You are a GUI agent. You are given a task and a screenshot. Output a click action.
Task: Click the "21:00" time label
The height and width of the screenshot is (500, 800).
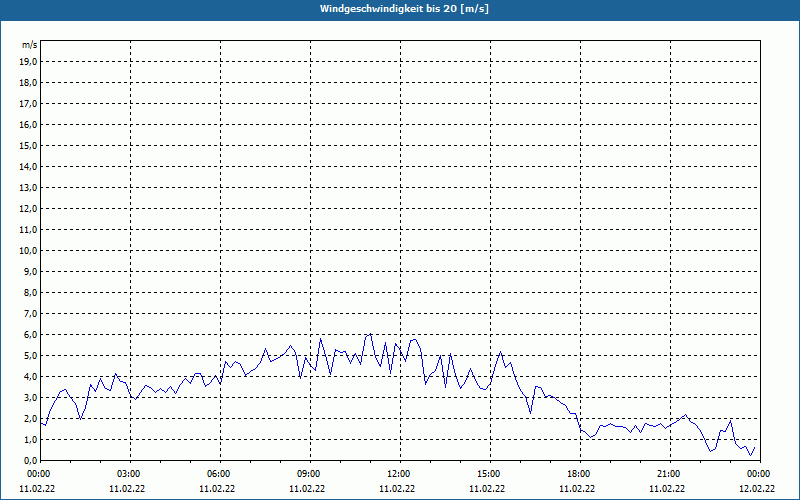pos(670,474)
